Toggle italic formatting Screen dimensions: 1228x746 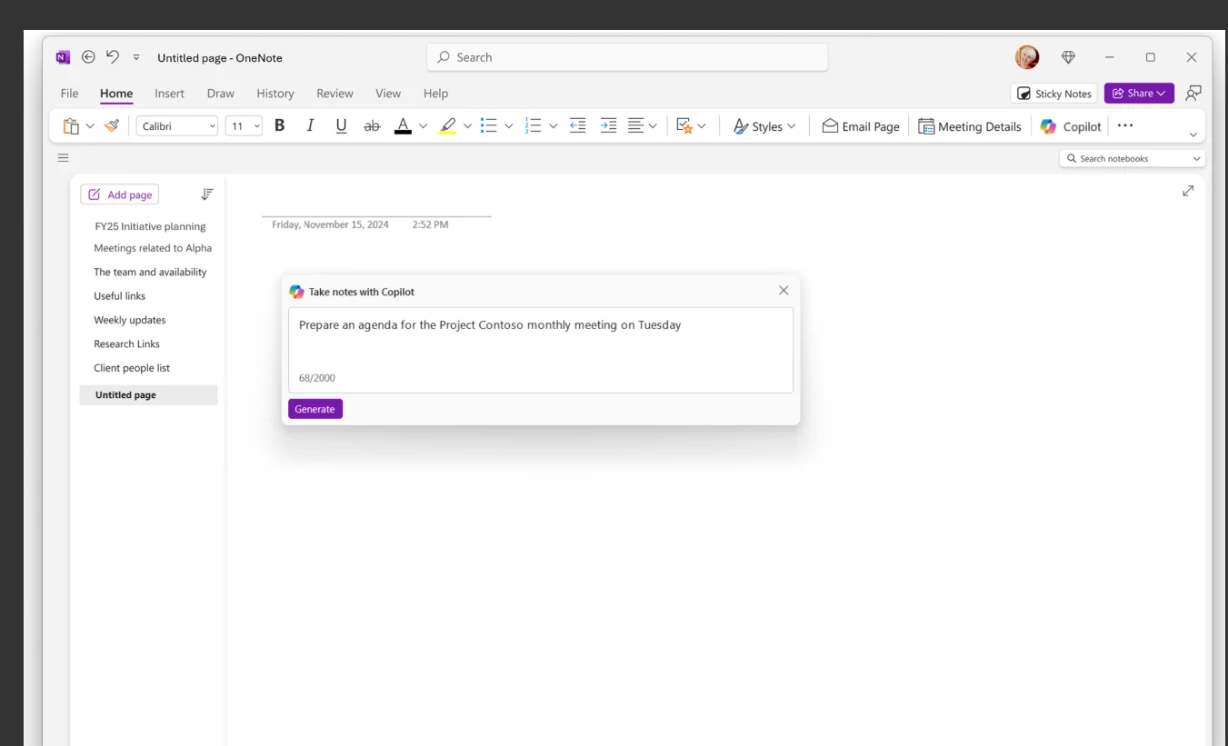pos(310,126)
